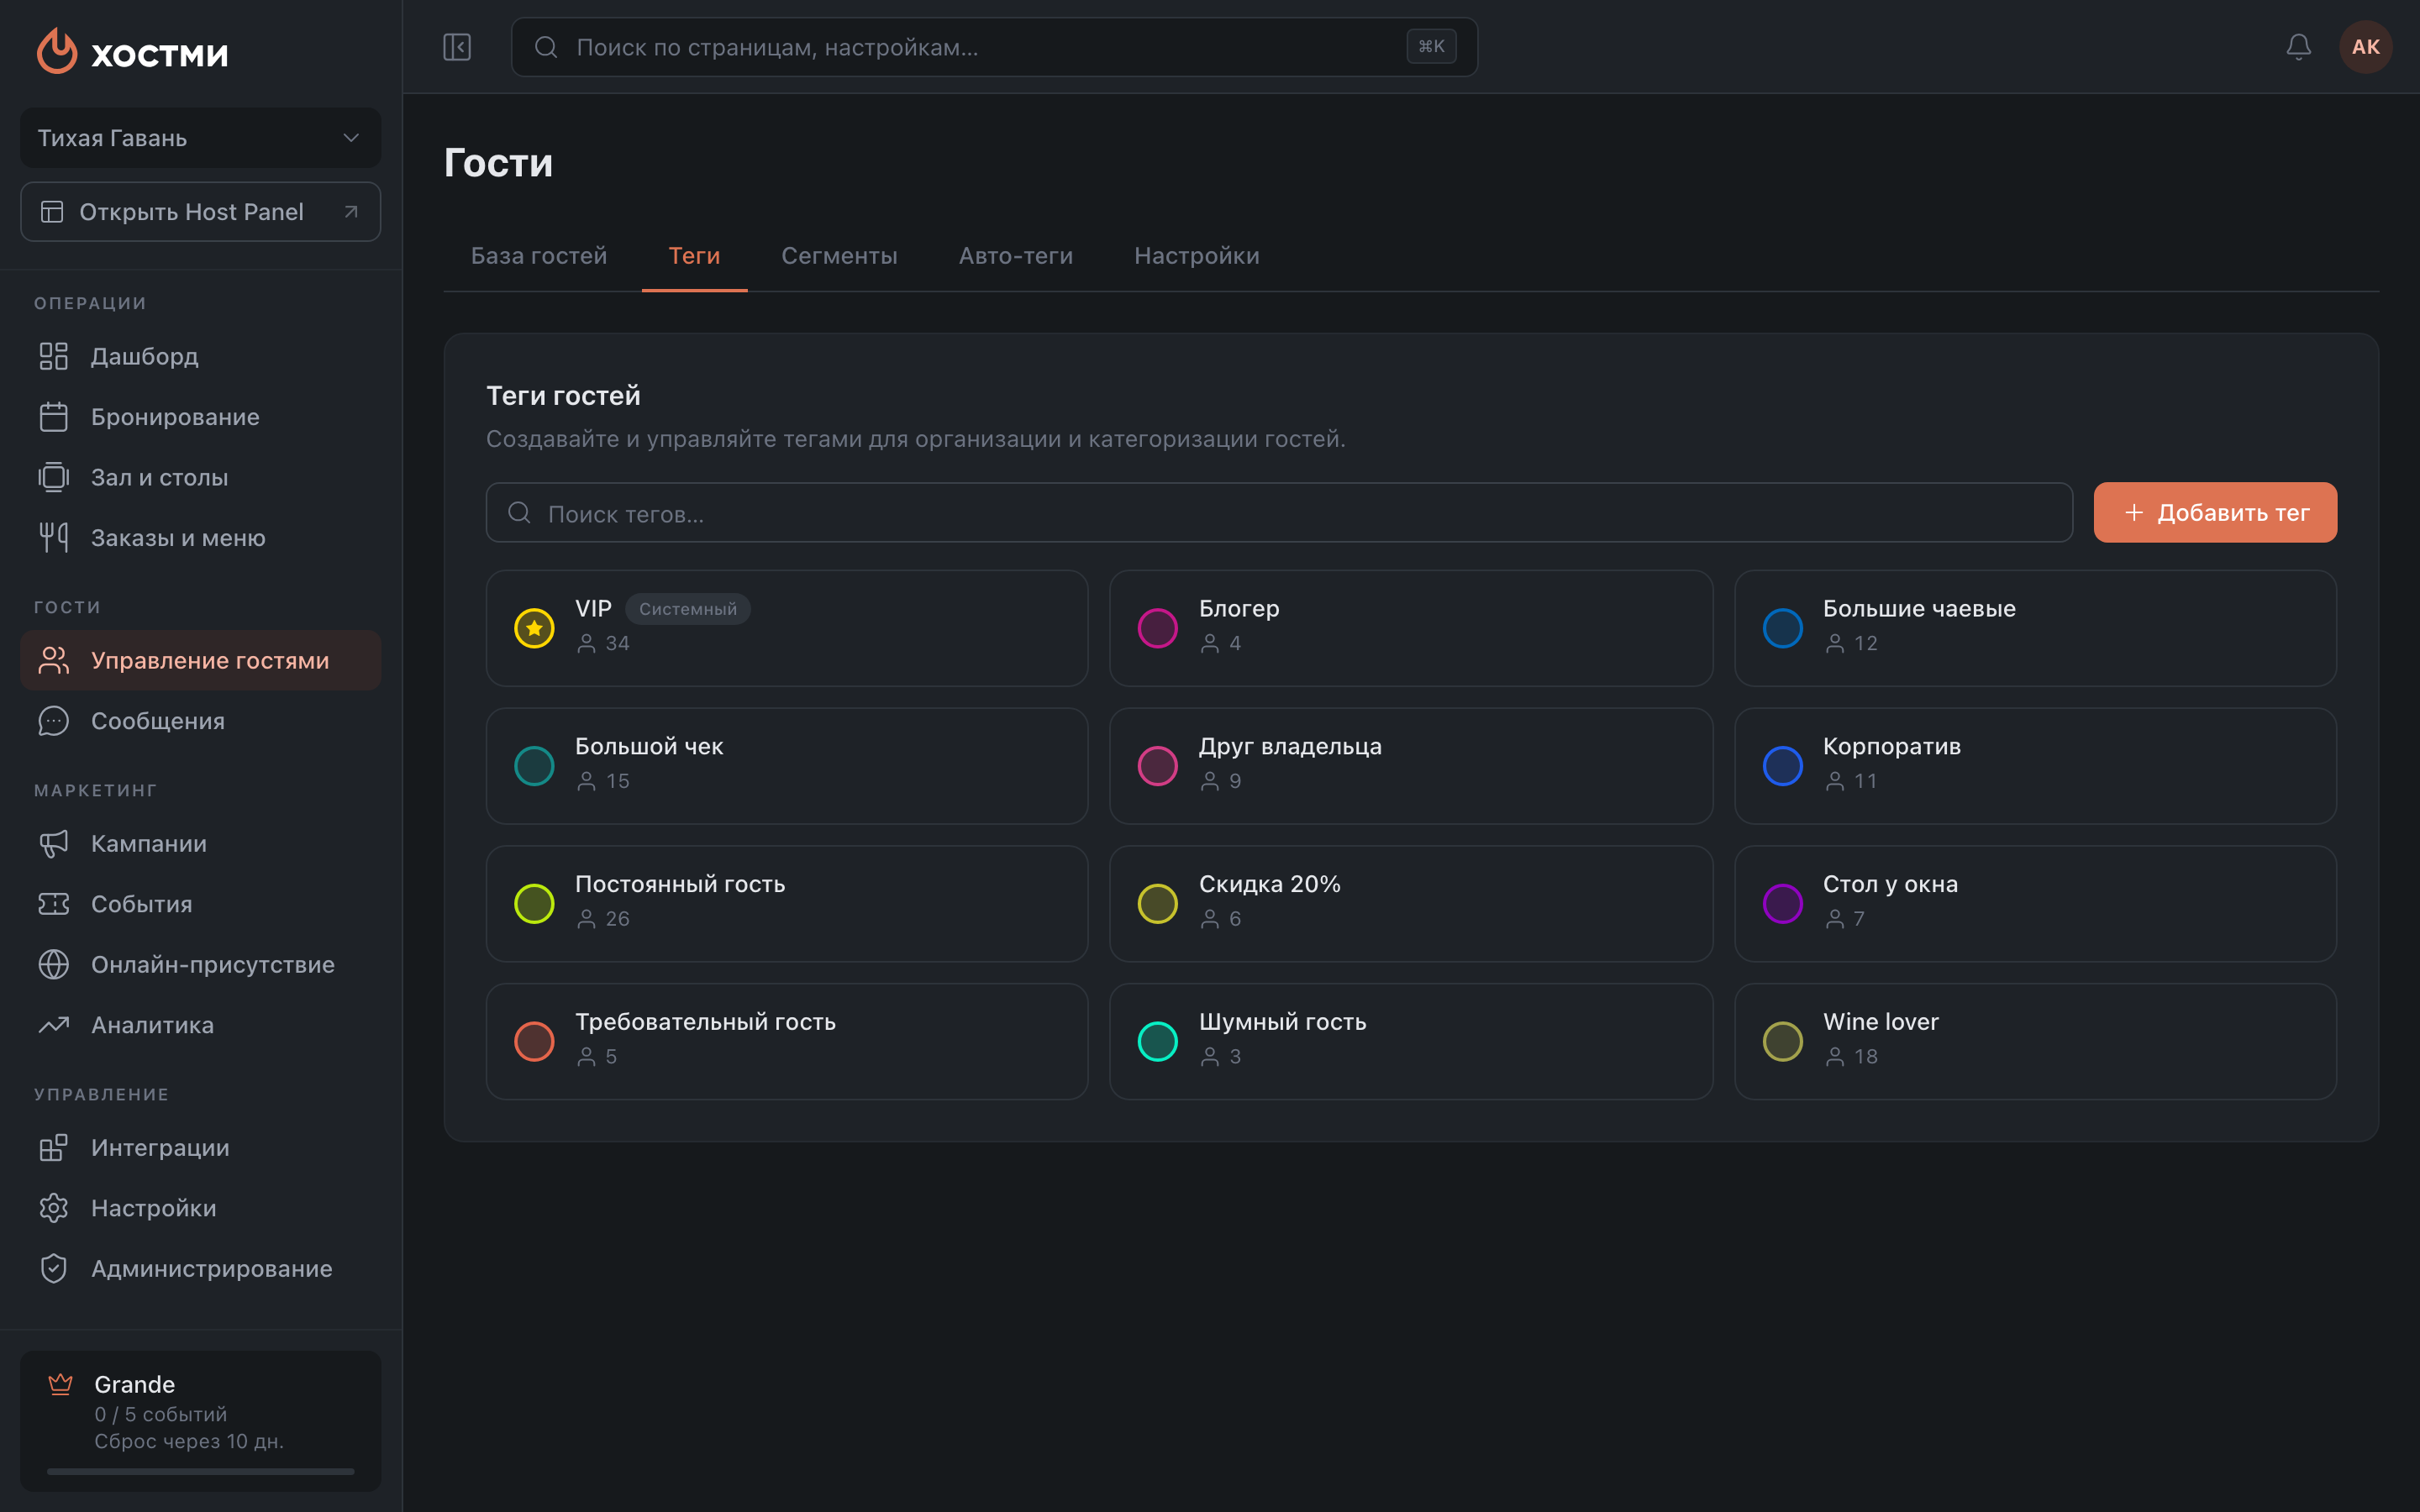
Task: Expand the Тихая Гавань venue dropdown
Action: coord(200,138)
